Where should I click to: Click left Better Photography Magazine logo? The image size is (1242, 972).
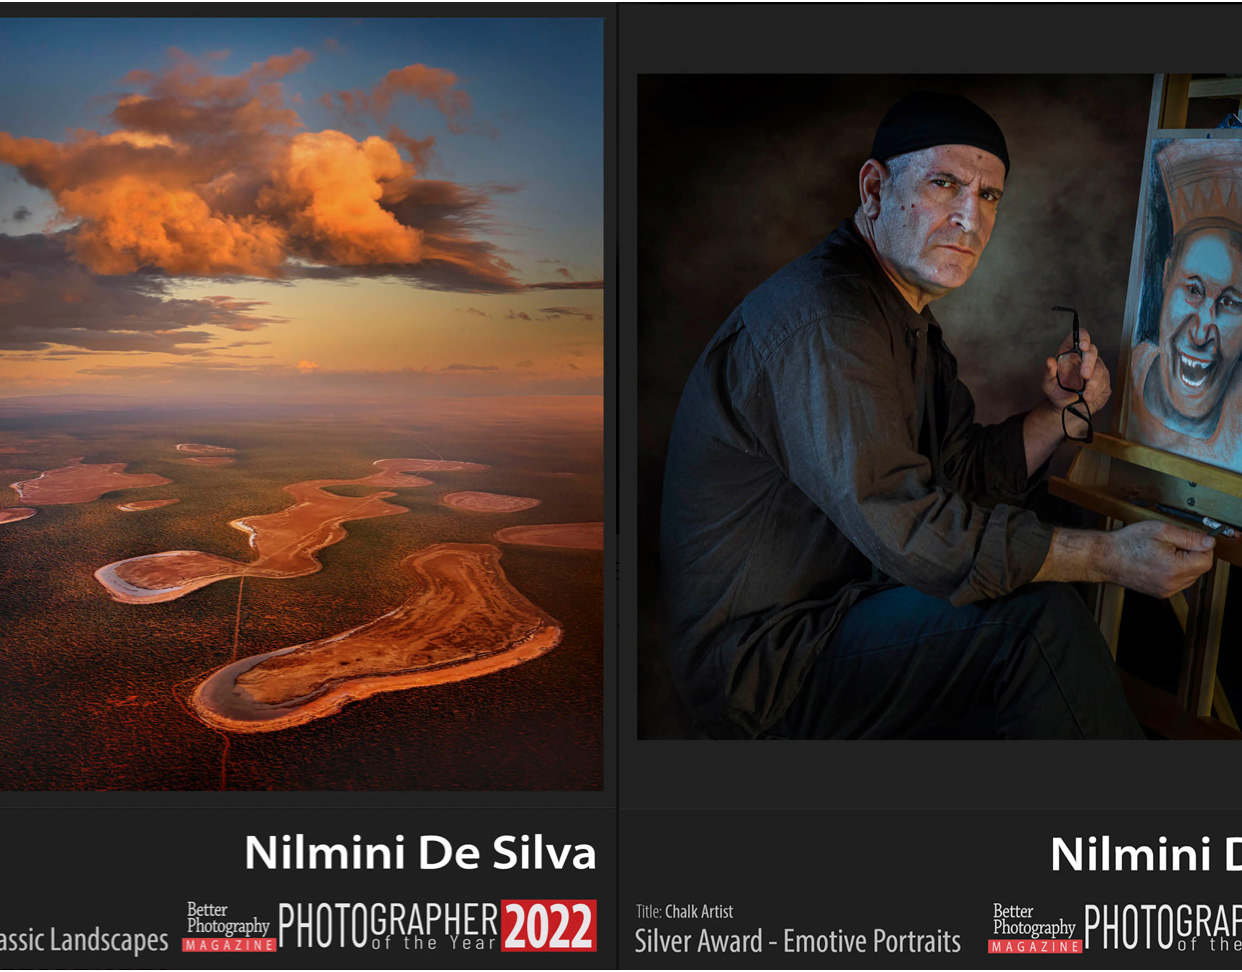pyautogui.click(x=229, y=926)
